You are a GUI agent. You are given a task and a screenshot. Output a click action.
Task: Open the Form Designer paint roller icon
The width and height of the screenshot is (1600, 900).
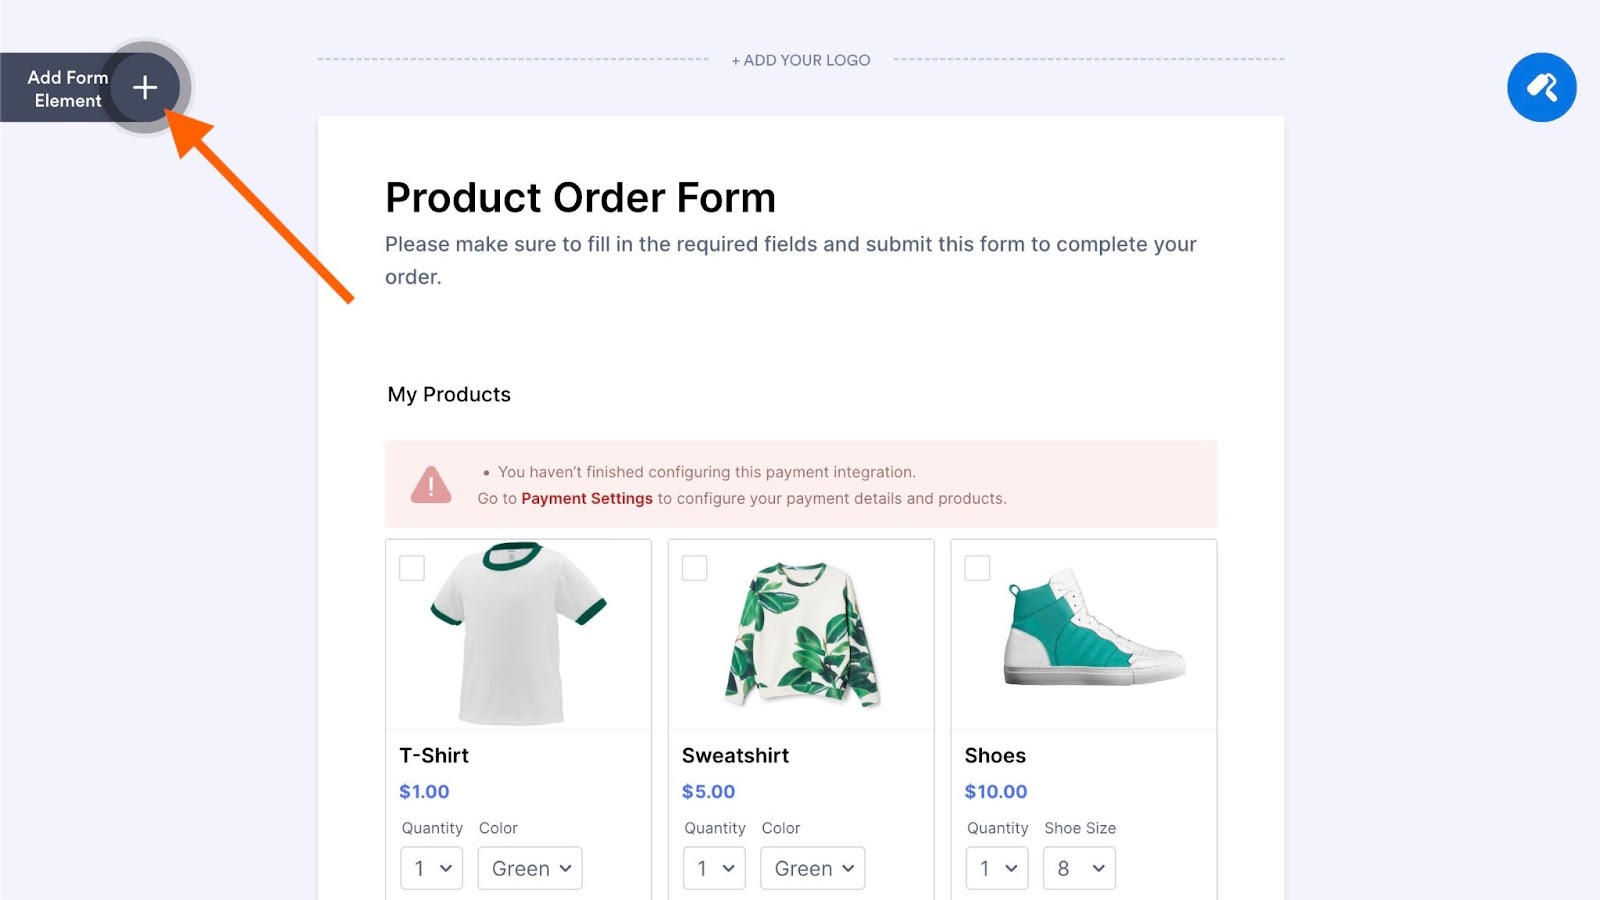click(x=1541, y=88)
